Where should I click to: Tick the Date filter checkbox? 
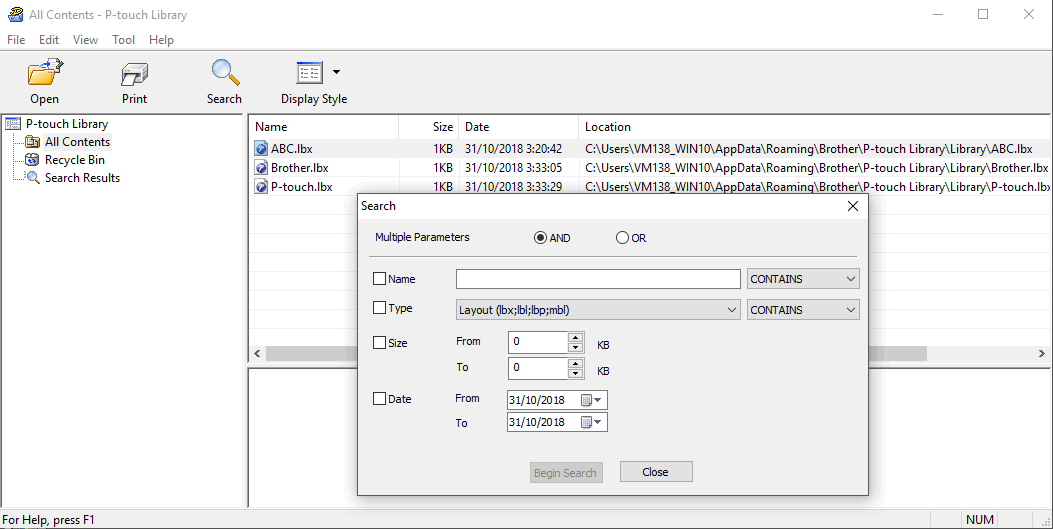click(379, 399)
